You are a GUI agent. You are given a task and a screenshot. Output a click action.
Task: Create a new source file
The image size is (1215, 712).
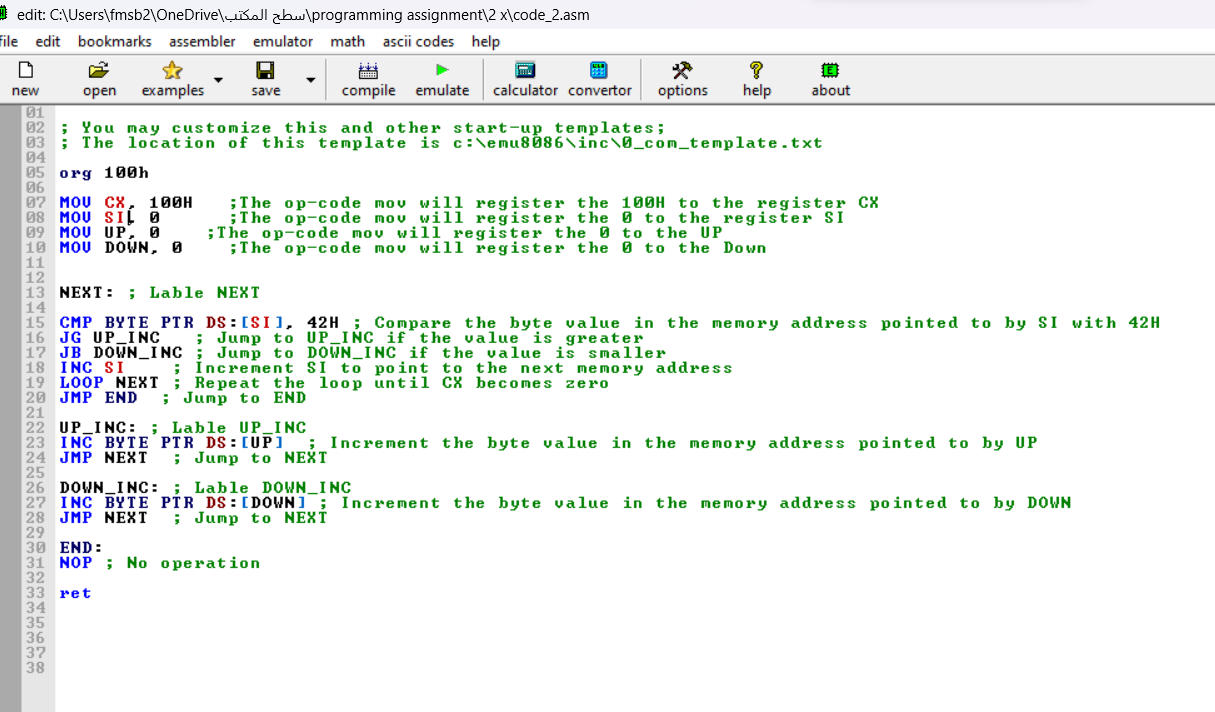coord(25,79)
